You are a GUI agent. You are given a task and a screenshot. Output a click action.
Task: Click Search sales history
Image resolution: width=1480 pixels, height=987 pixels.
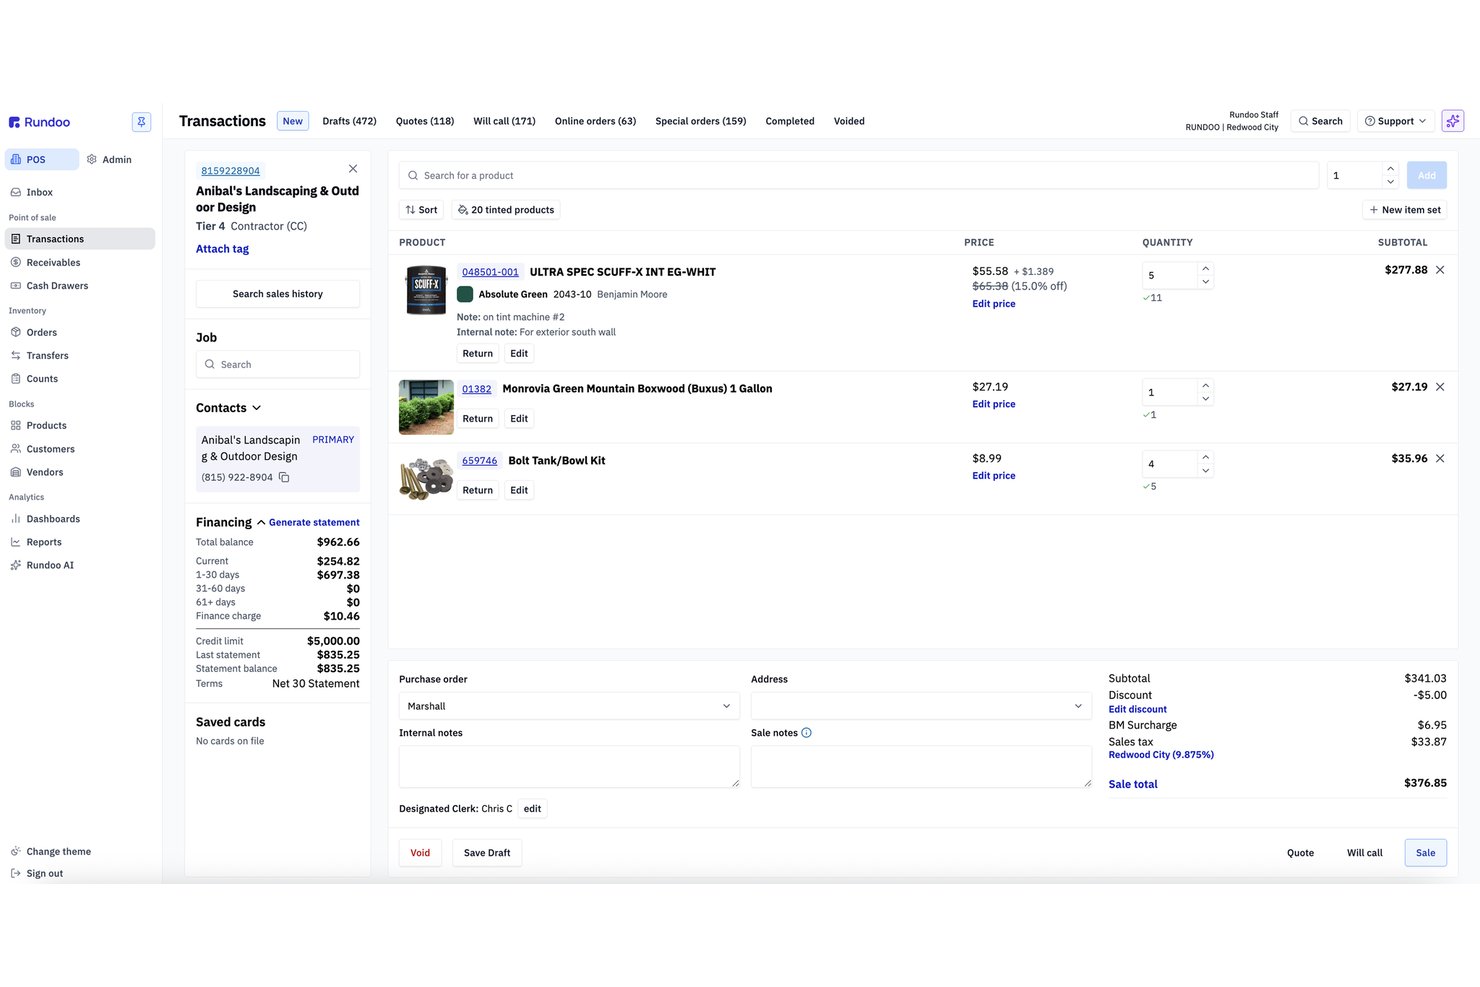[278, 294]
